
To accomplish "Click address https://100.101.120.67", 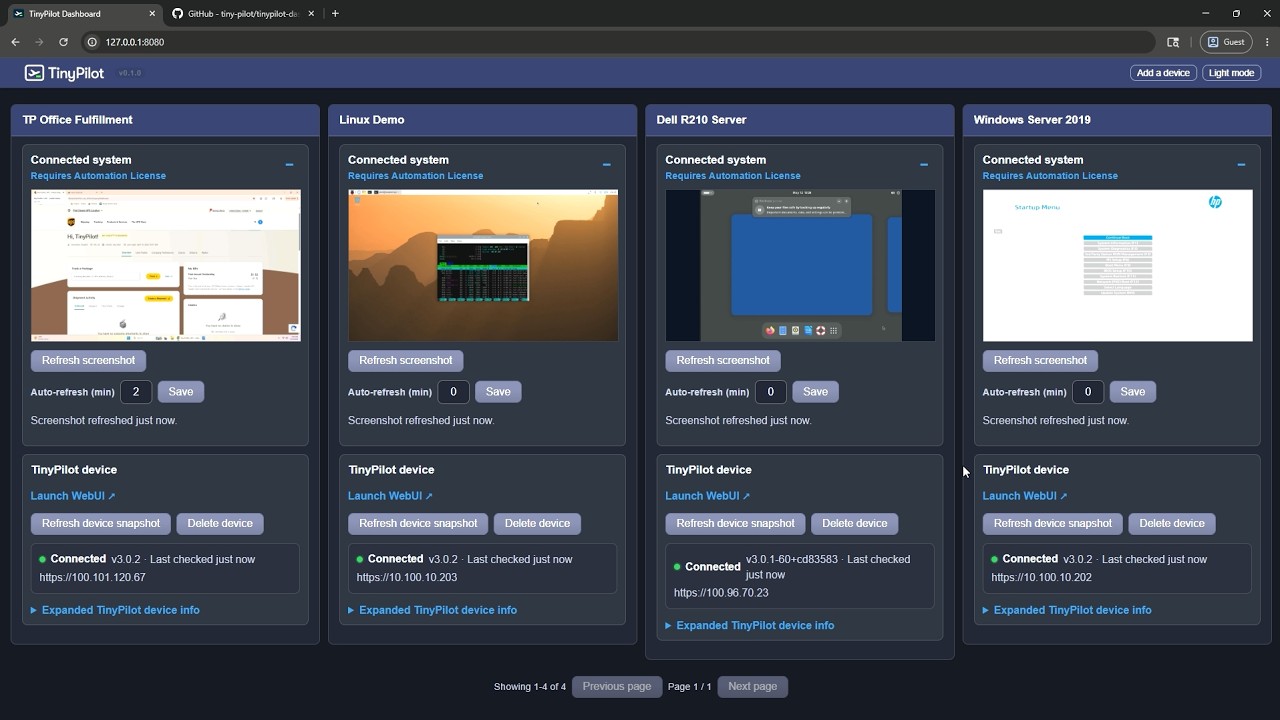I will pos(93,578).
